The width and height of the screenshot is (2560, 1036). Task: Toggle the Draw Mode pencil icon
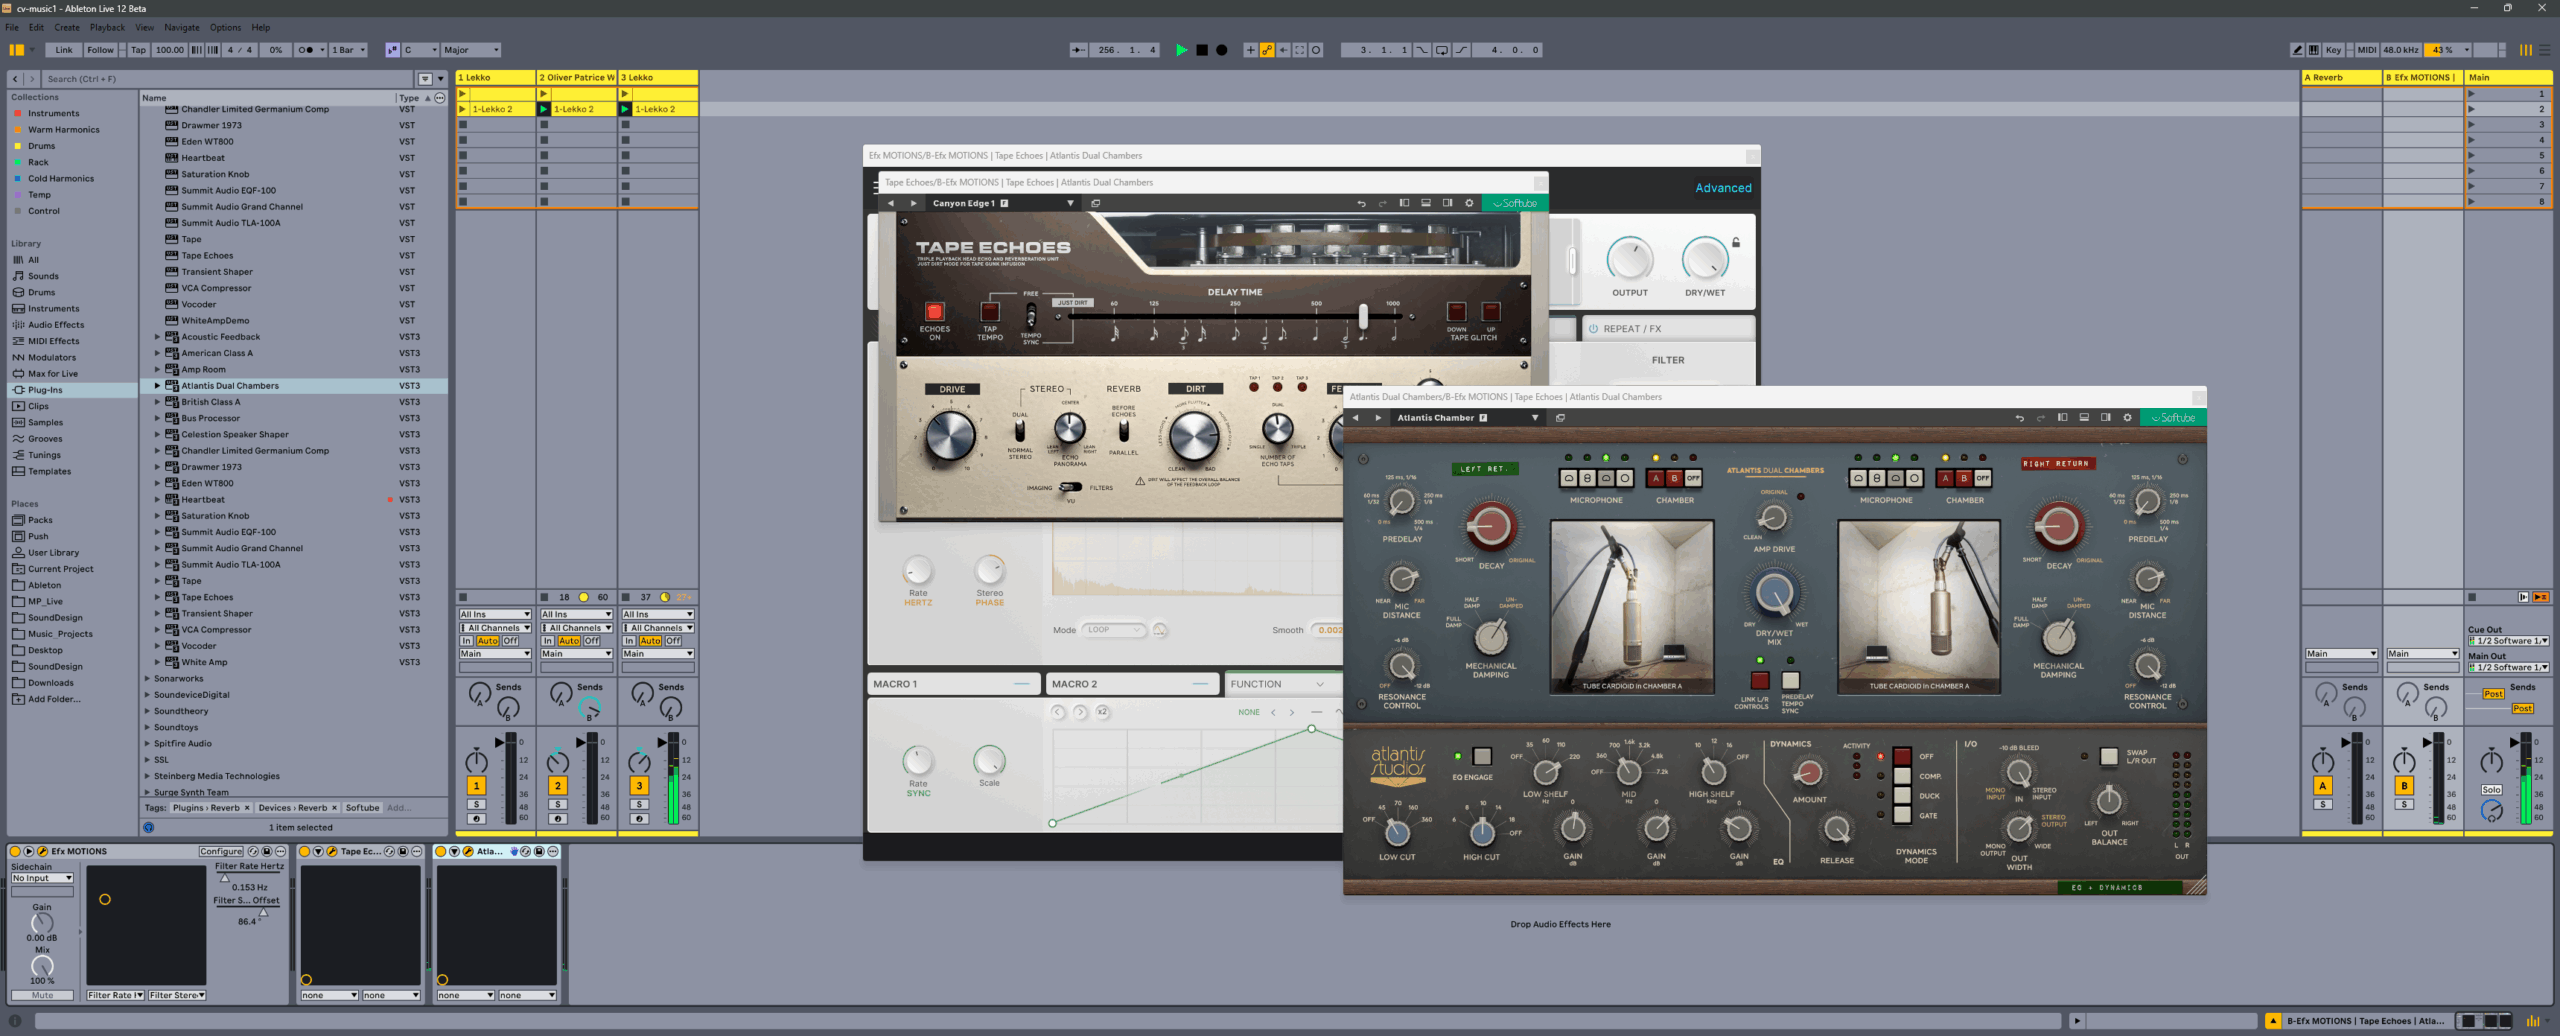click(x=2298, y=50)
